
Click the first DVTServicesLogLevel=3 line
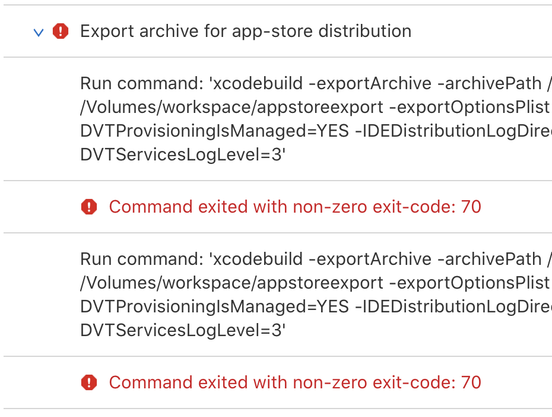pyautogui.click(x=183, y=154)
